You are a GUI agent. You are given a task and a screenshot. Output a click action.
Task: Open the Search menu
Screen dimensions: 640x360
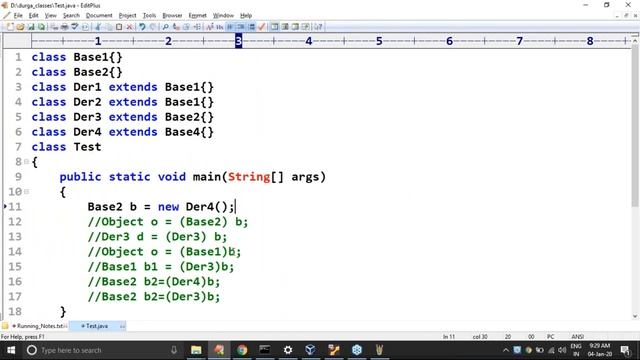[71, 16]
